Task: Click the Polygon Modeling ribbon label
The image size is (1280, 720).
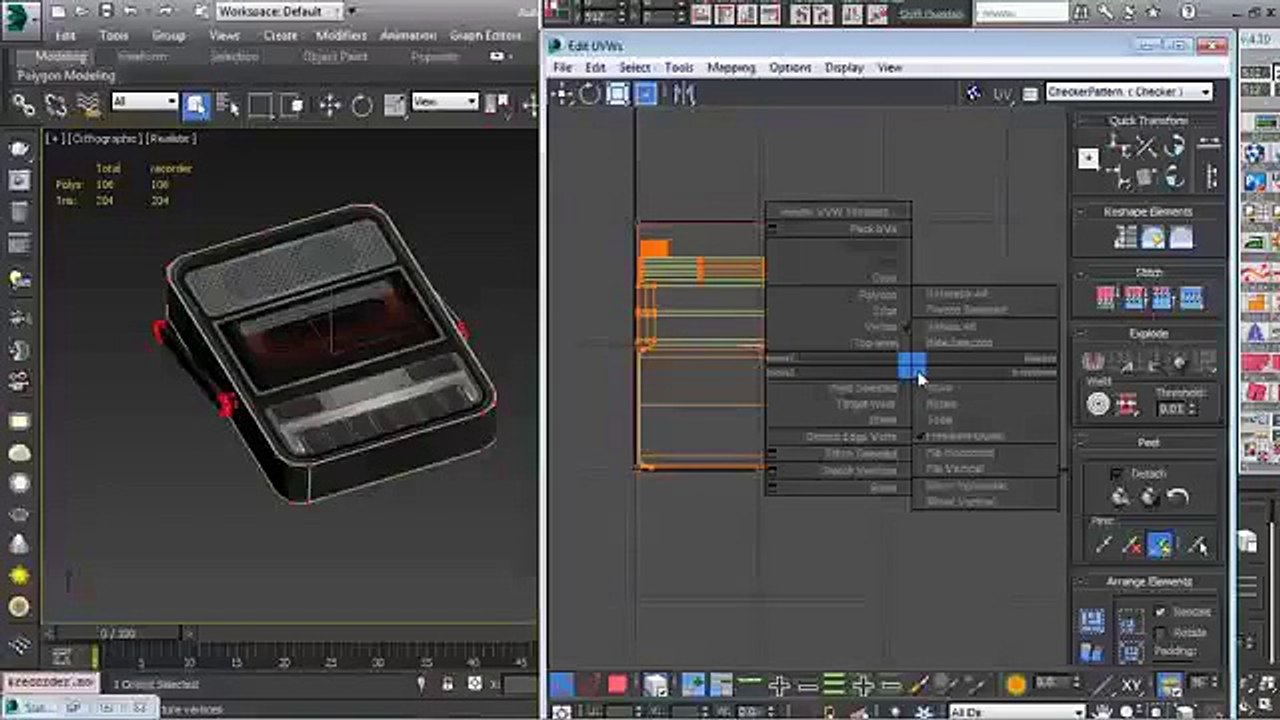Action: coord(66,76)
